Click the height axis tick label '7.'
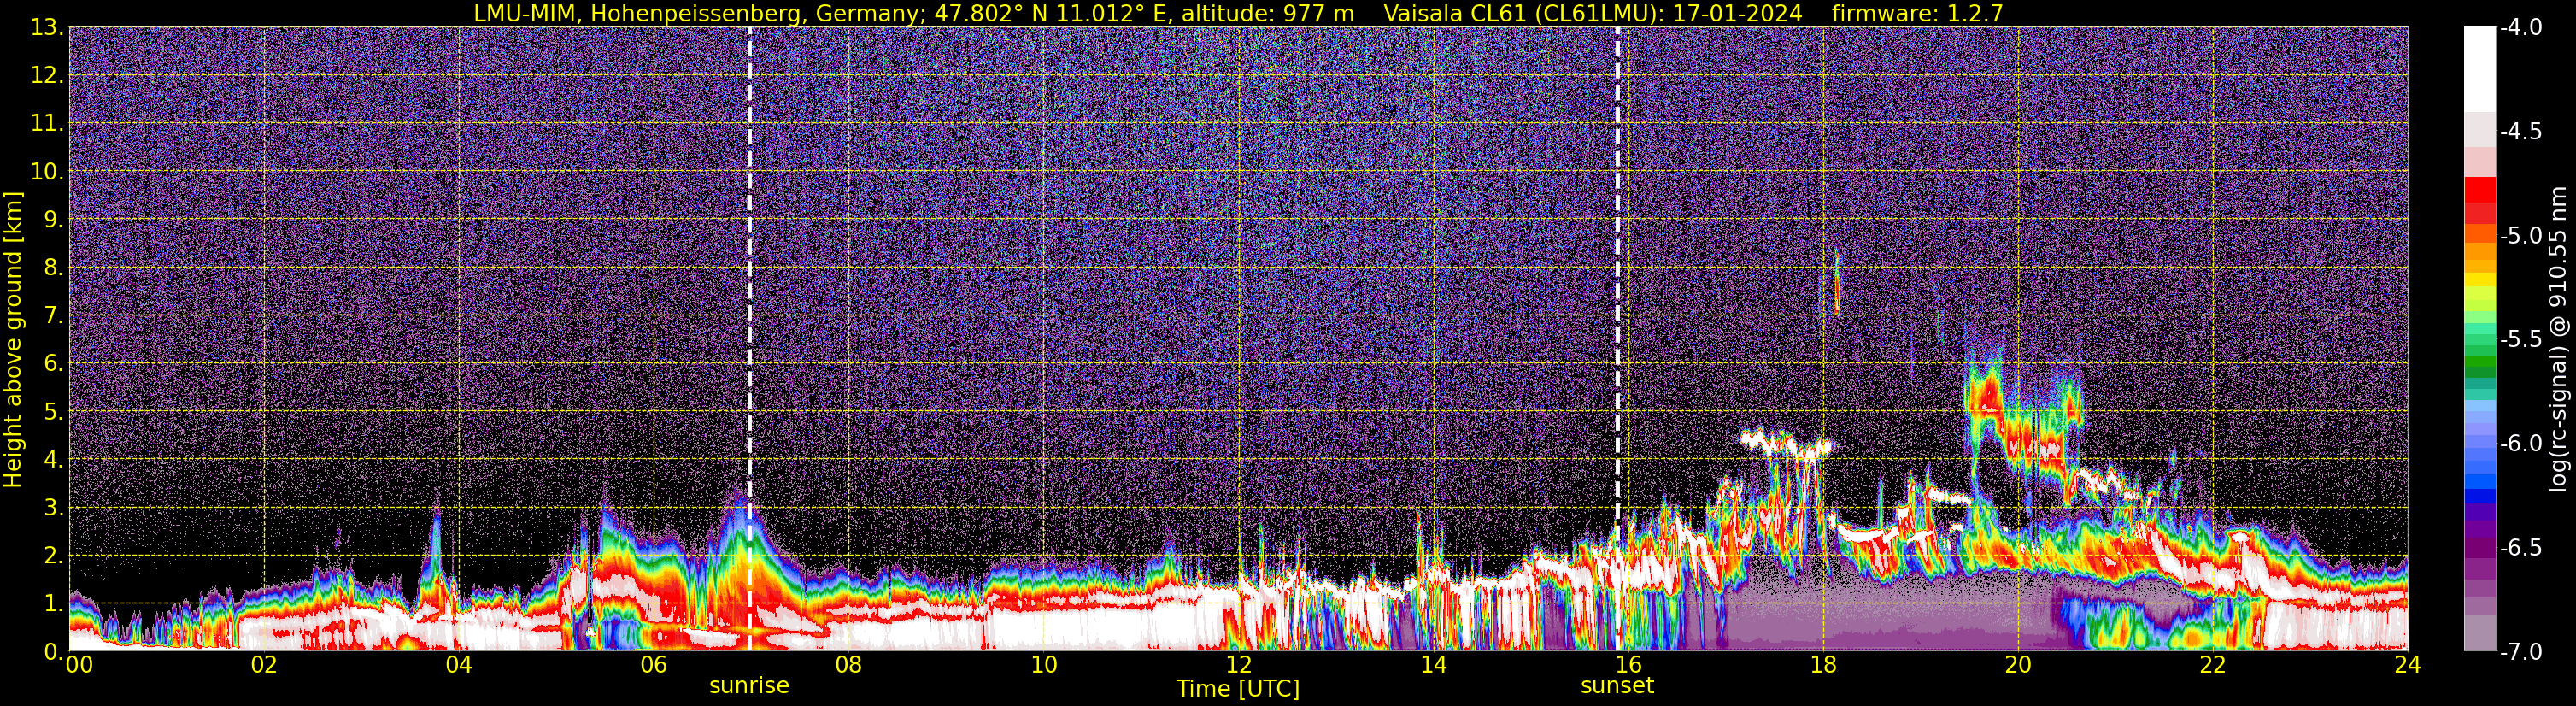 (53, 316)
